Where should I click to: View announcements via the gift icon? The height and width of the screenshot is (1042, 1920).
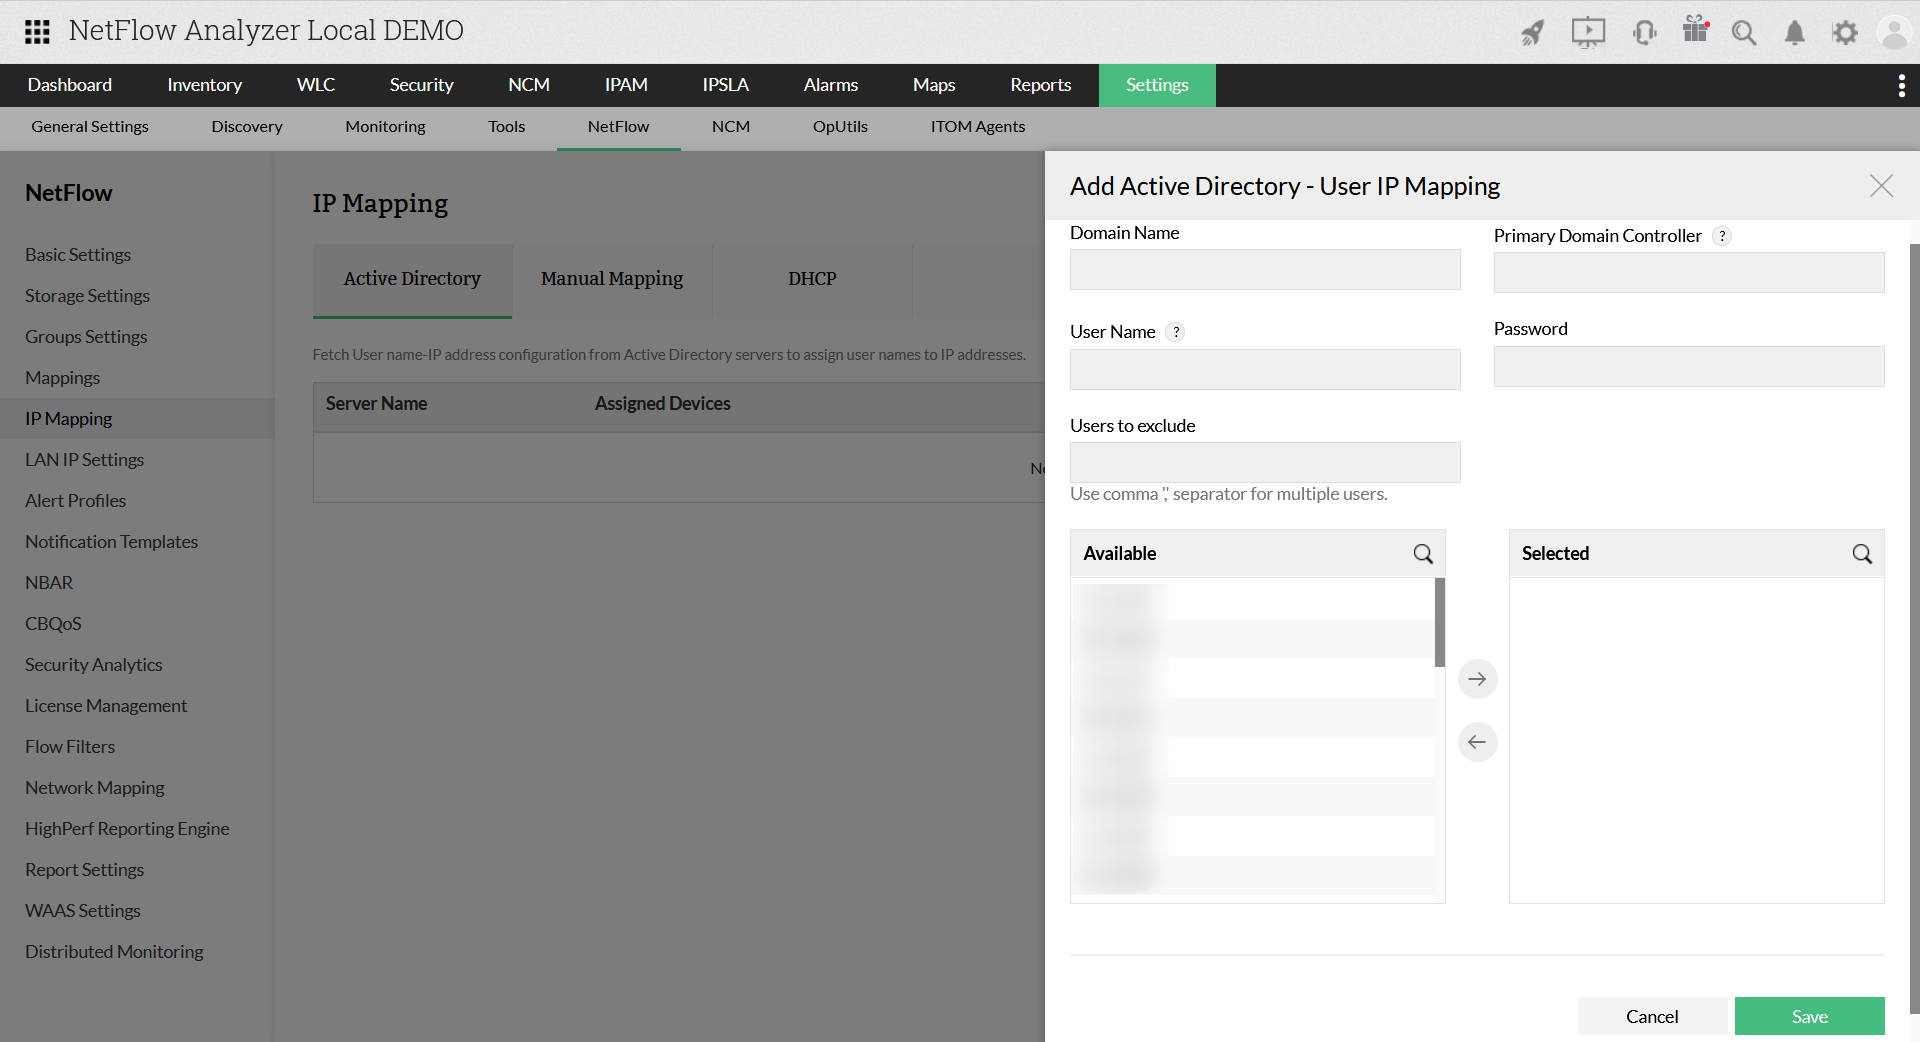click(1695, 30)
